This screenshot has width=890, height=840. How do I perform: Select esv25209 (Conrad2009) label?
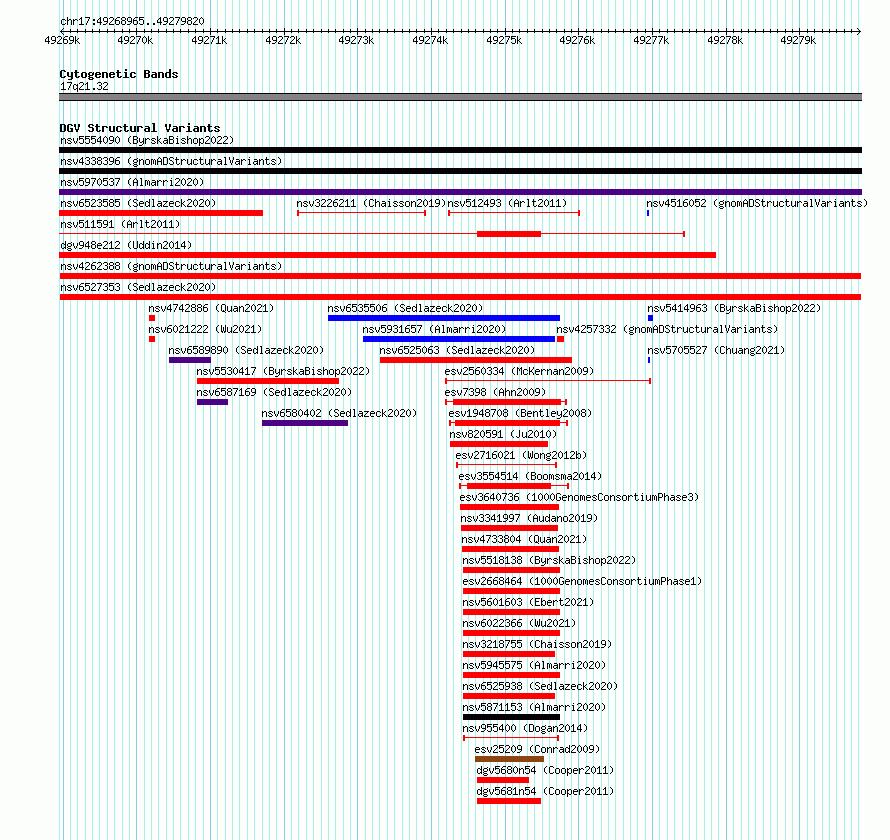point(537,749)
